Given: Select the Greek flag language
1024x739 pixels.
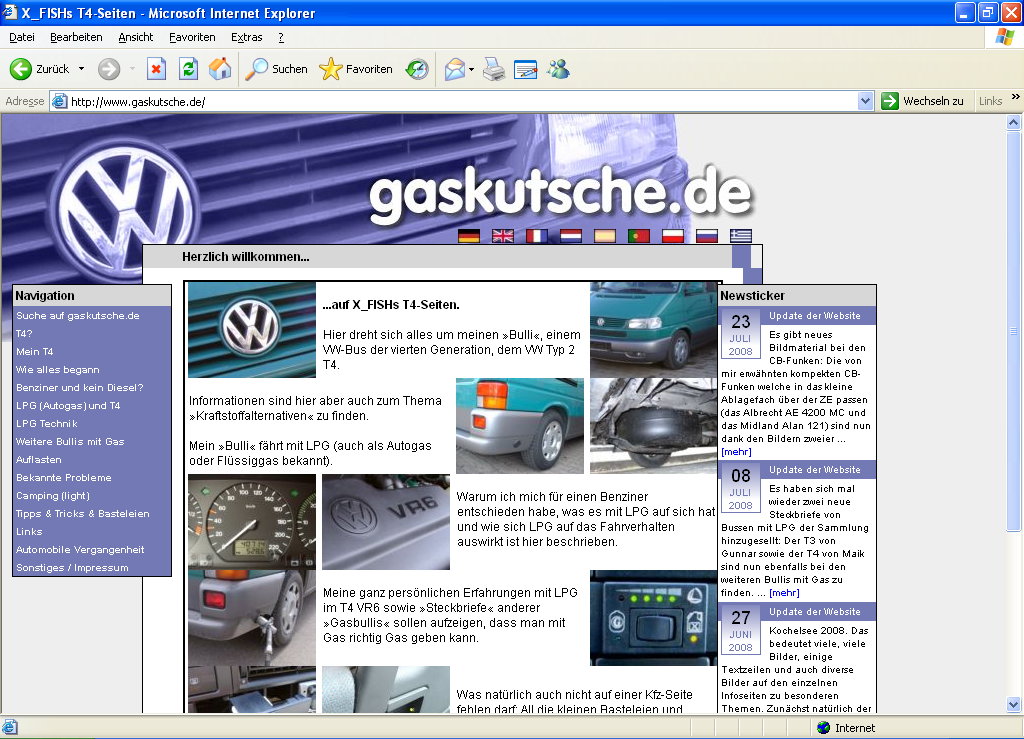Looking at the screenshot, I should click(741, 236).
